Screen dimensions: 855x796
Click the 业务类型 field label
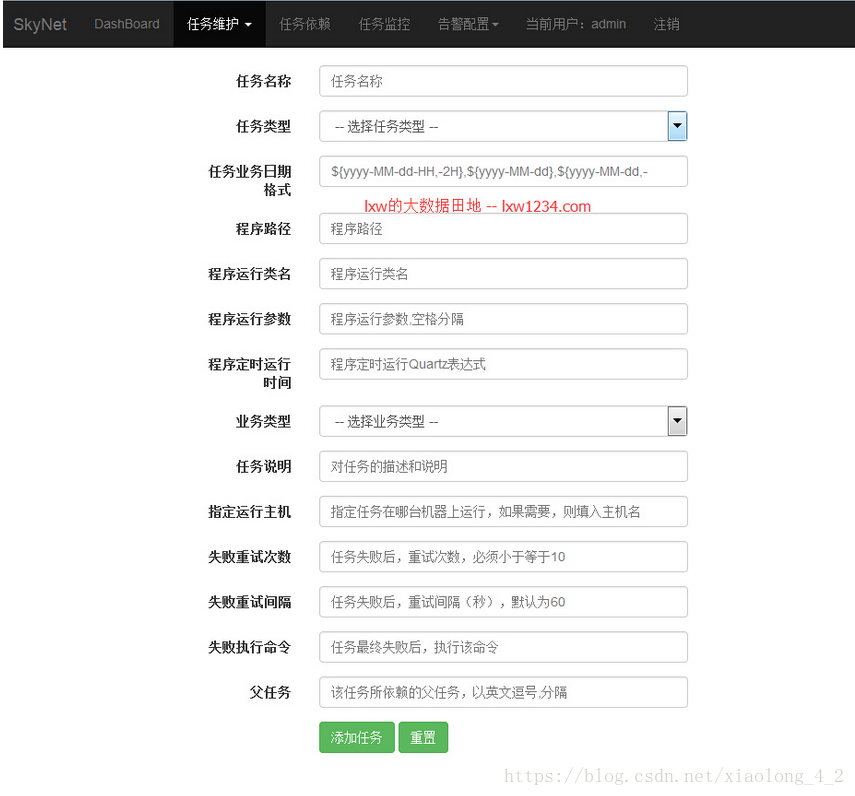263,421
